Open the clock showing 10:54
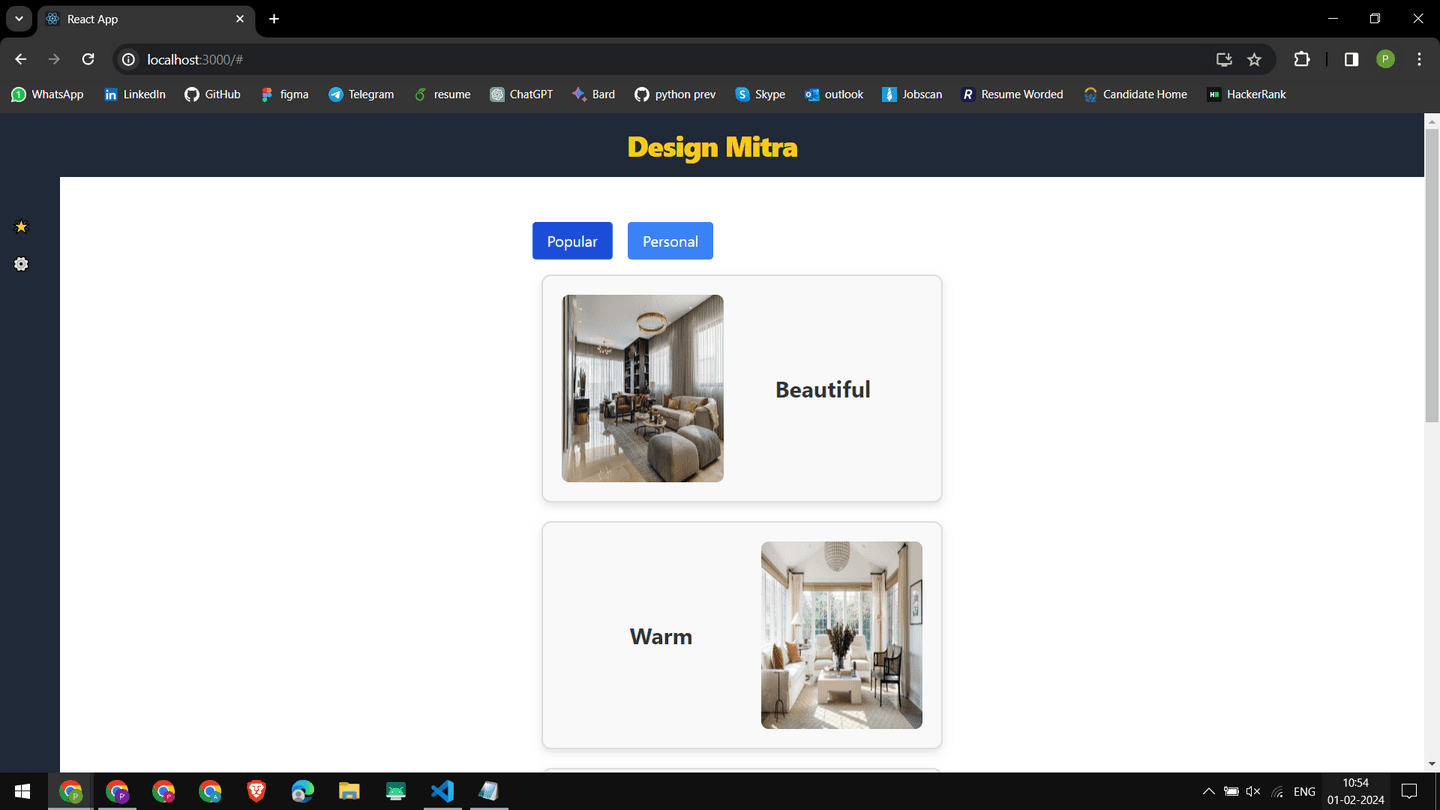Screen dimensions: 1440x810 (x=1356, y=791)
